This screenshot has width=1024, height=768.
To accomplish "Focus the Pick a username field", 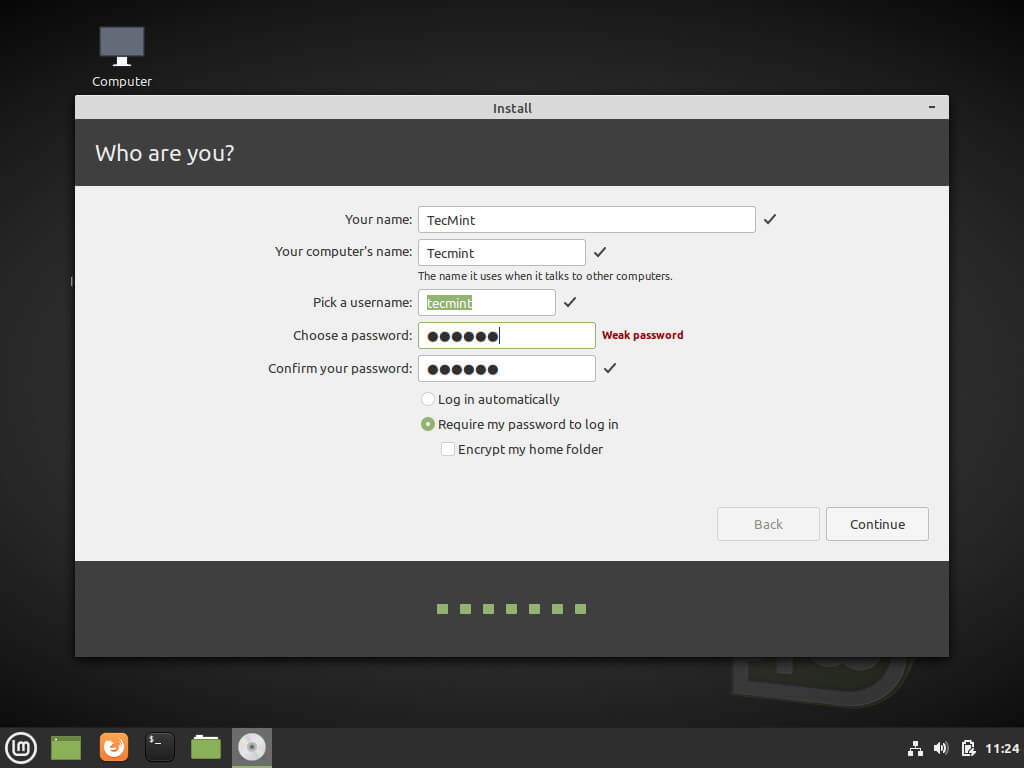I will click(487, 303).
